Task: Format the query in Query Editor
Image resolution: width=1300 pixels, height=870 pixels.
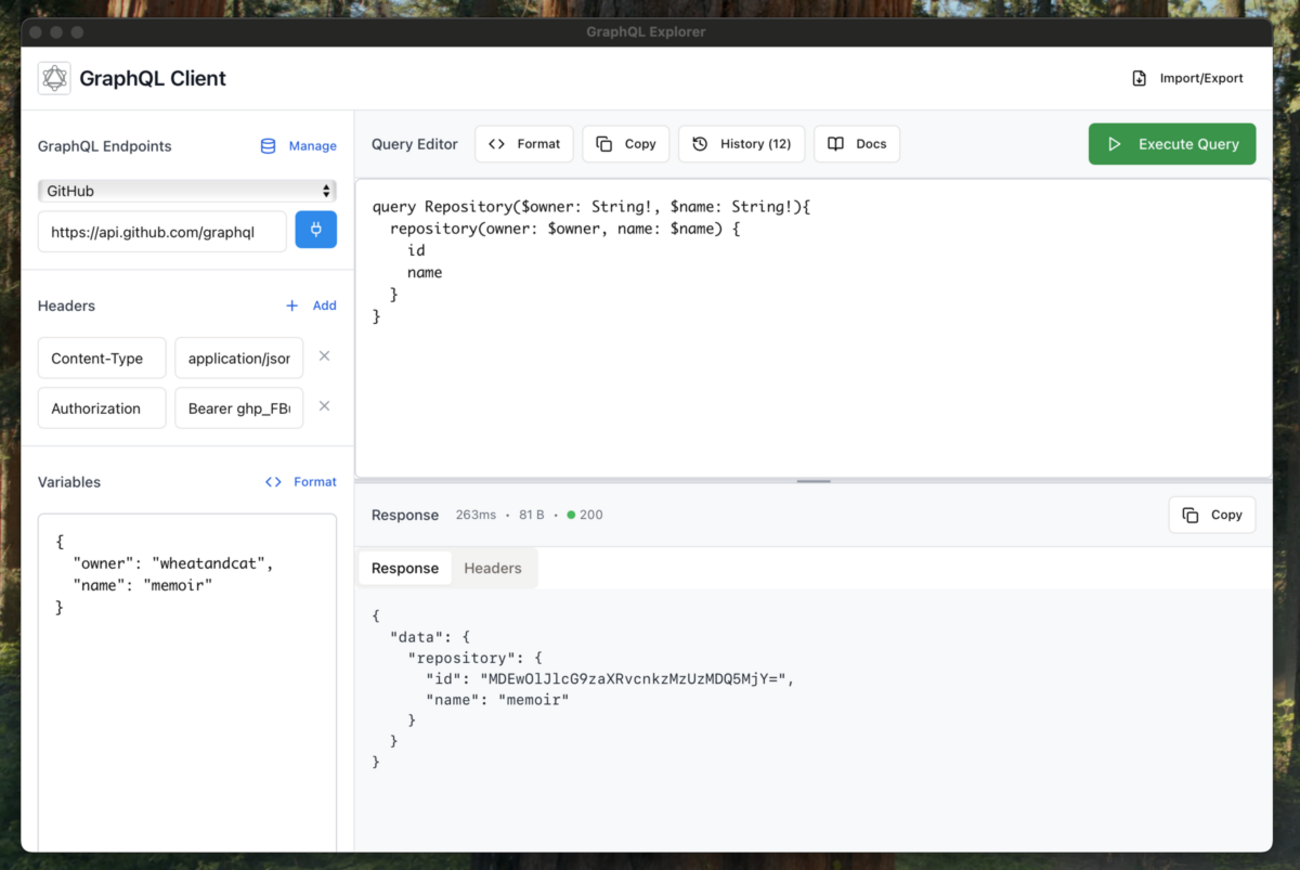Action: (x=524, y=144)
